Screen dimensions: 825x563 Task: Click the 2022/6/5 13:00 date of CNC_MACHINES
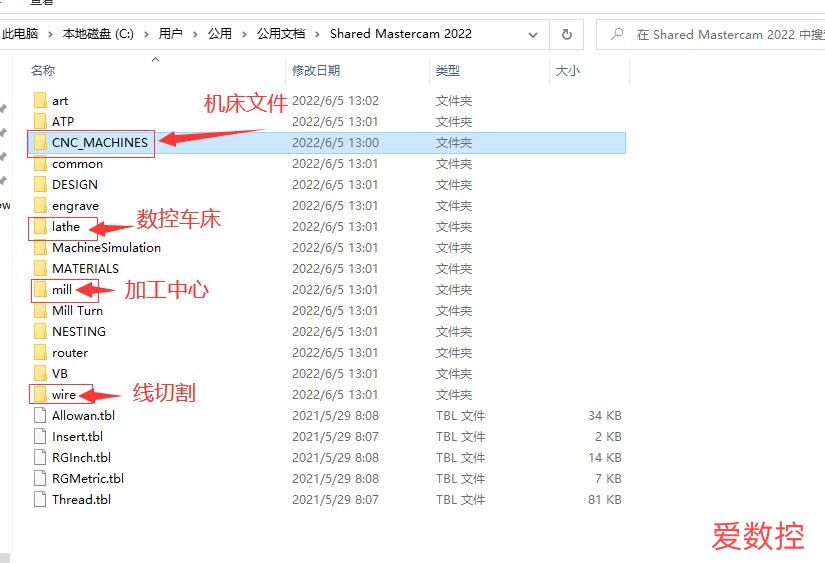pyautogui.click(x=336, y=143)
